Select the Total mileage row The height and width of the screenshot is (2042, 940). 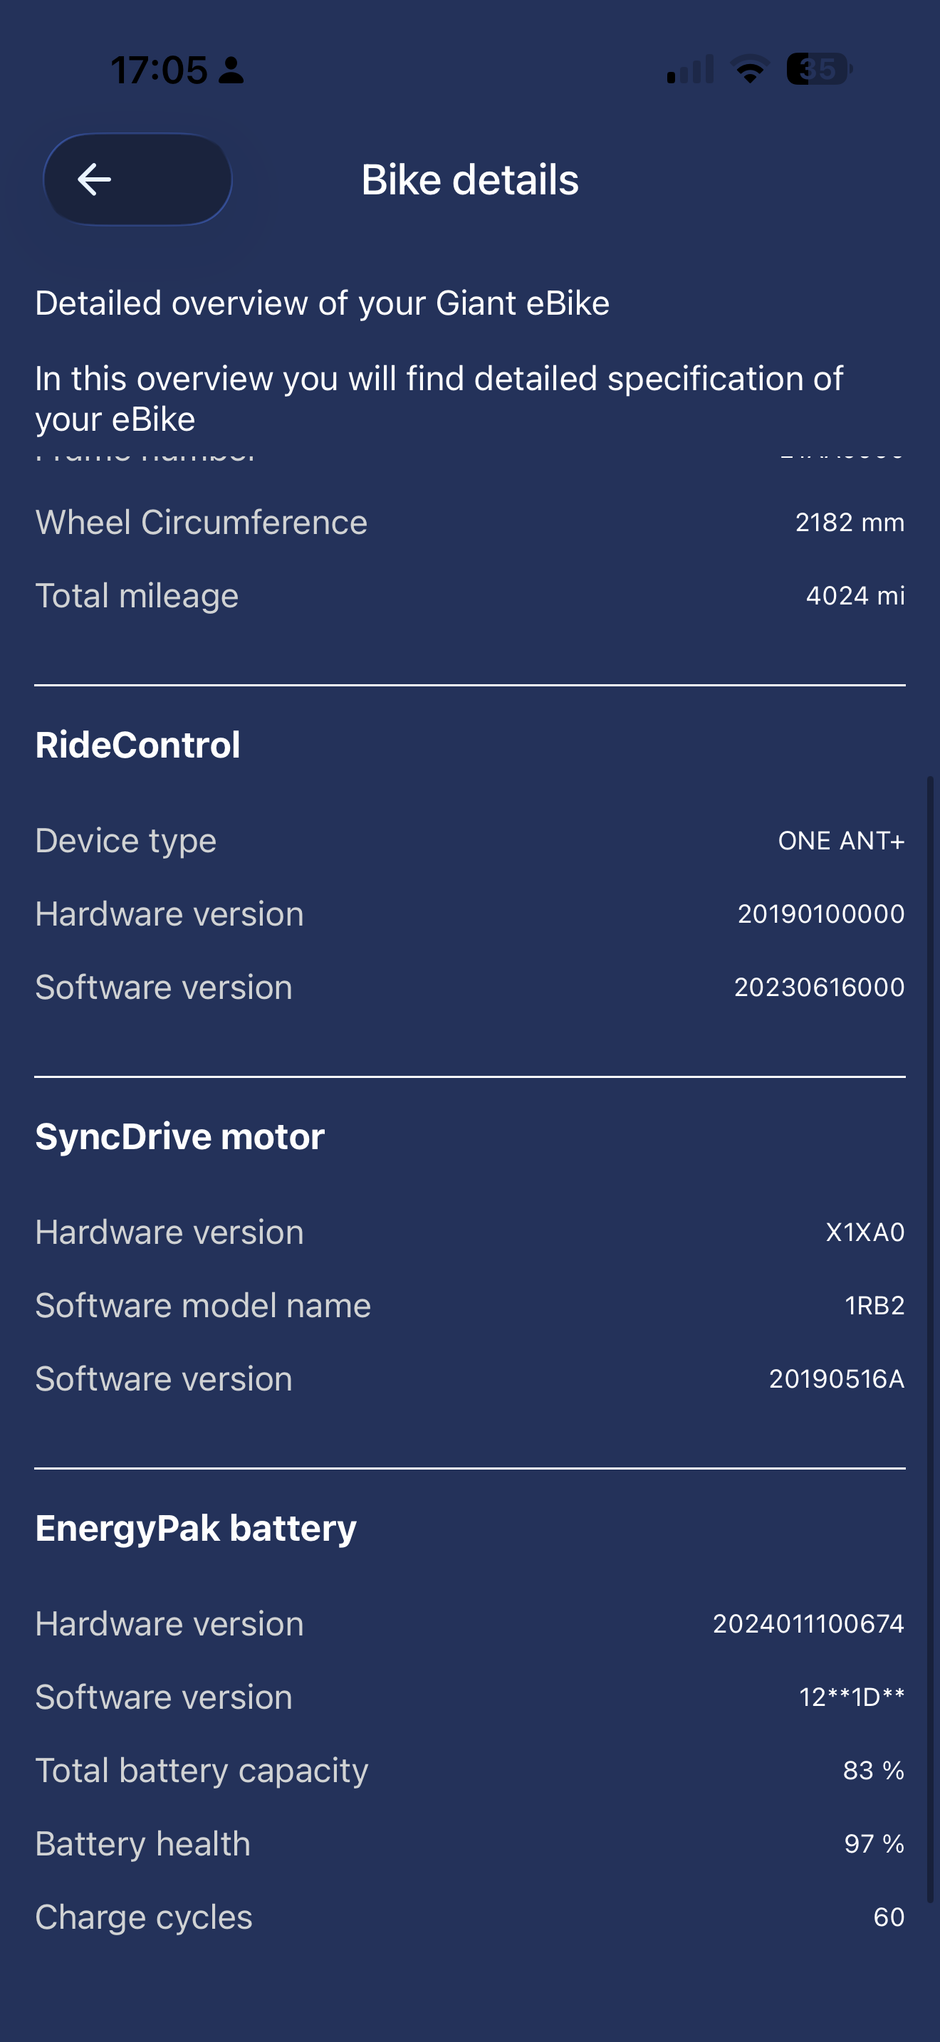coord(470,596)
